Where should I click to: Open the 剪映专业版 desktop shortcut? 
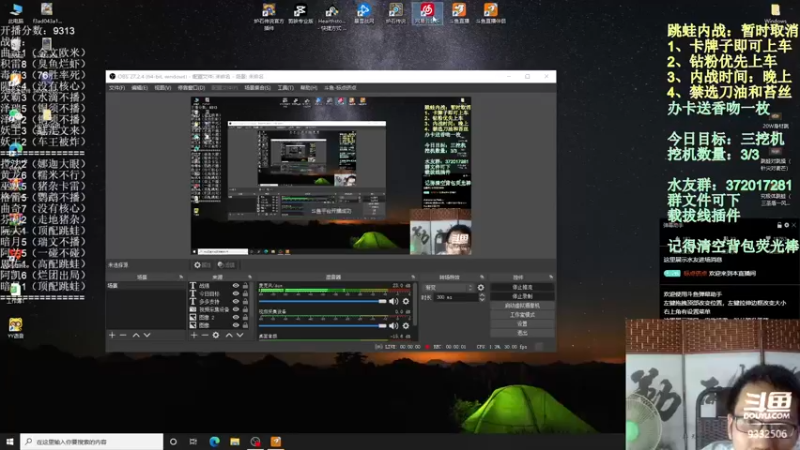300,14
